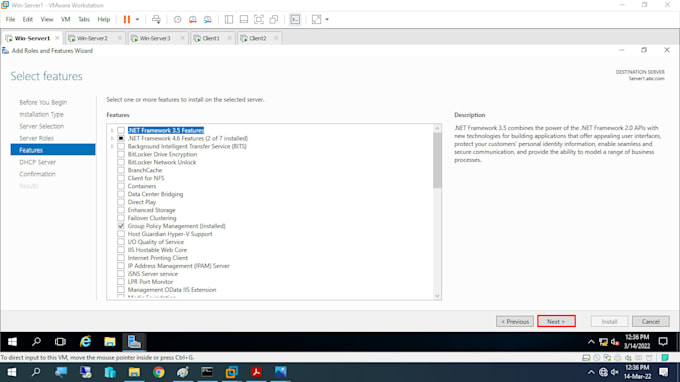Open the snapshot manager icon
Screen dimensions: 680x382
[x=208, y=20]
